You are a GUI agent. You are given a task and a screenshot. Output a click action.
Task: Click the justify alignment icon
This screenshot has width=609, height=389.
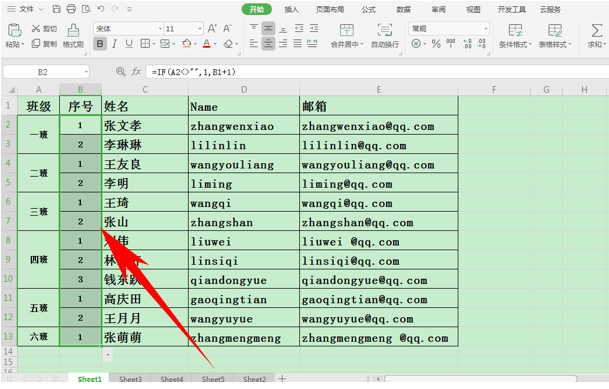point(298,43)
